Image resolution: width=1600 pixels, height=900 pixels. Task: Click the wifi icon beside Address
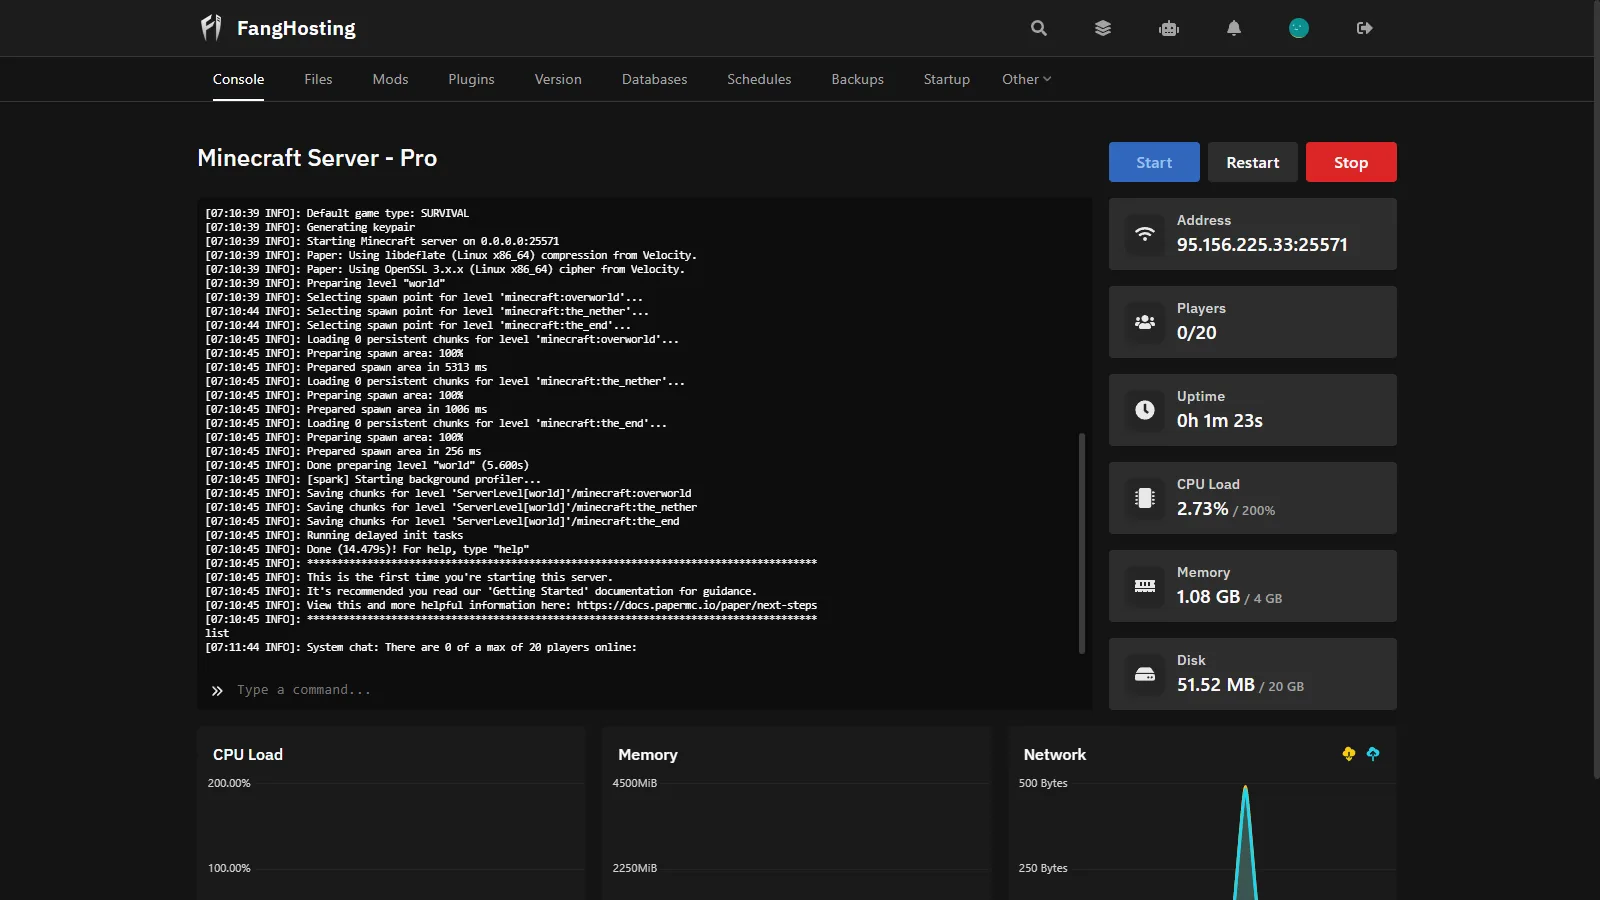[1145, 234]
